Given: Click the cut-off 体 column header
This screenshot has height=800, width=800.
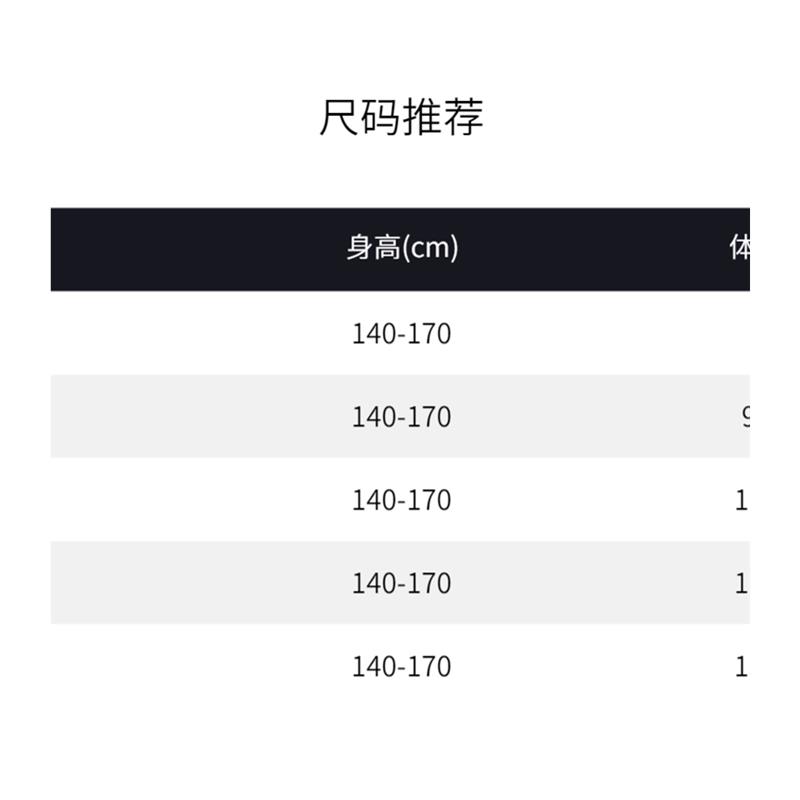Looking at the screenshot, I should point(740,248).
